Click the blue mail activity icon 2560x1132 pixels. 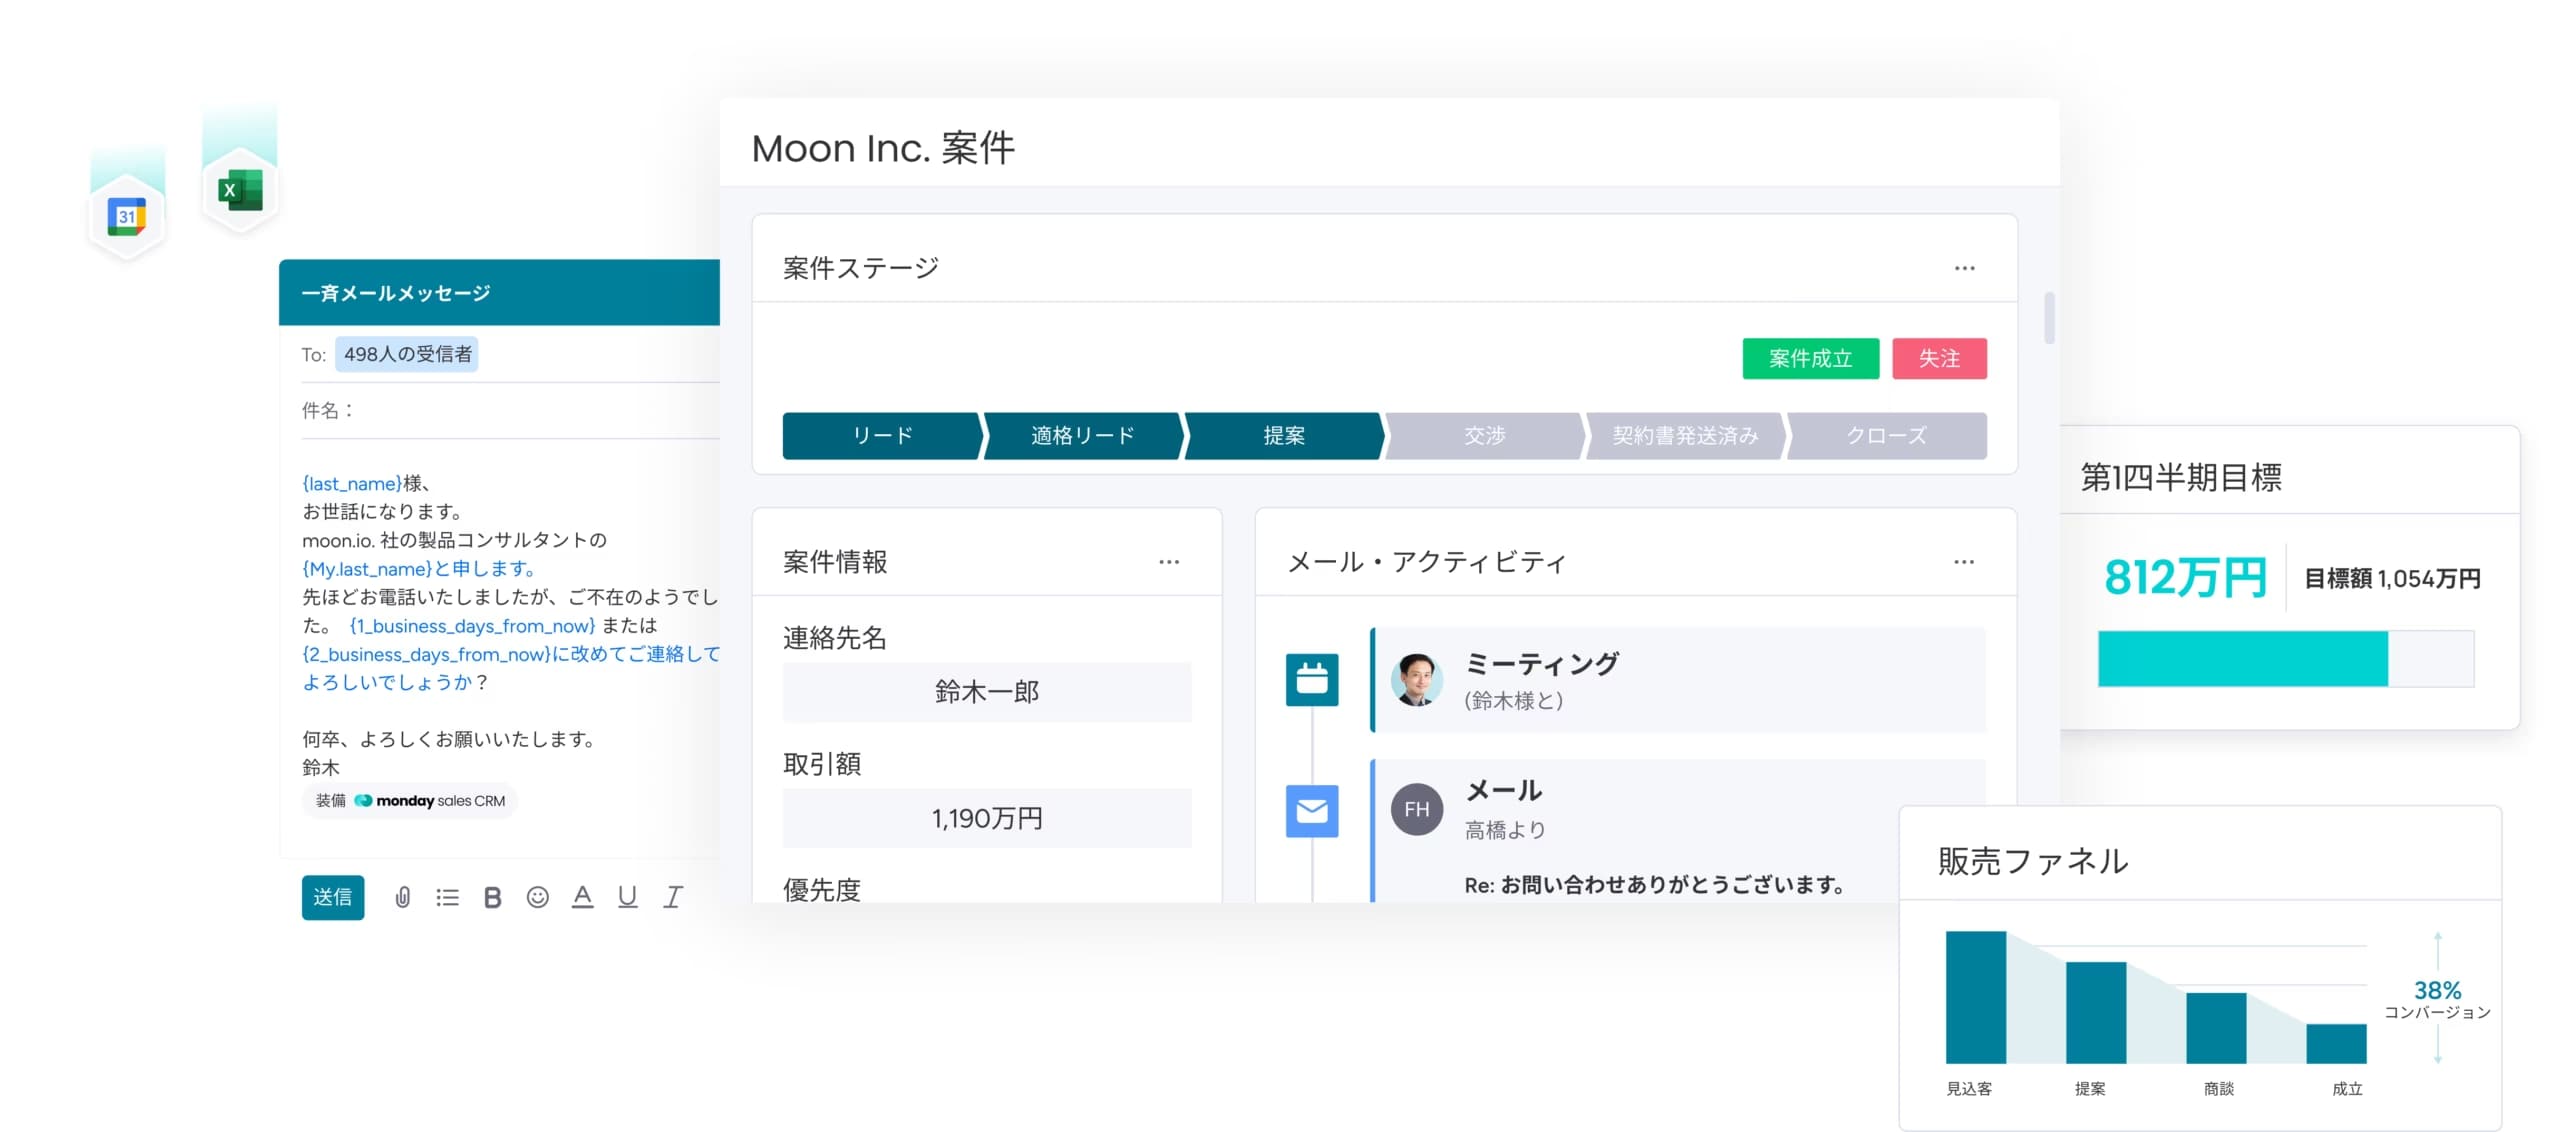pyautogui.click(x=1311, y=810)
